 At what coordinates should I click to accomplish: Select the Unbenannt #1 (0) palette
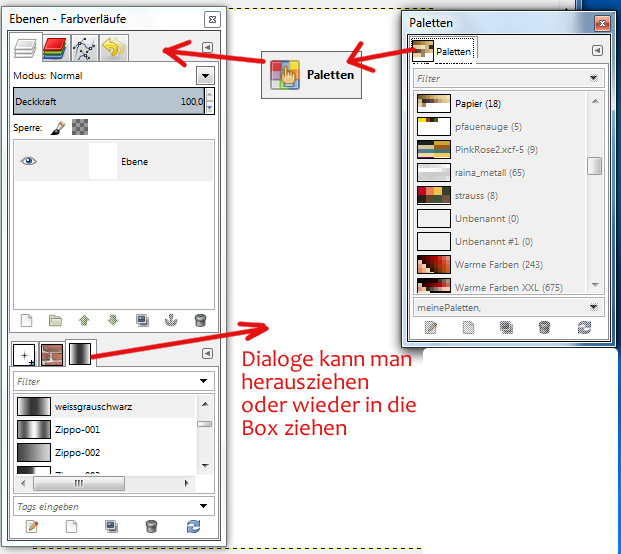coord(501,242)
